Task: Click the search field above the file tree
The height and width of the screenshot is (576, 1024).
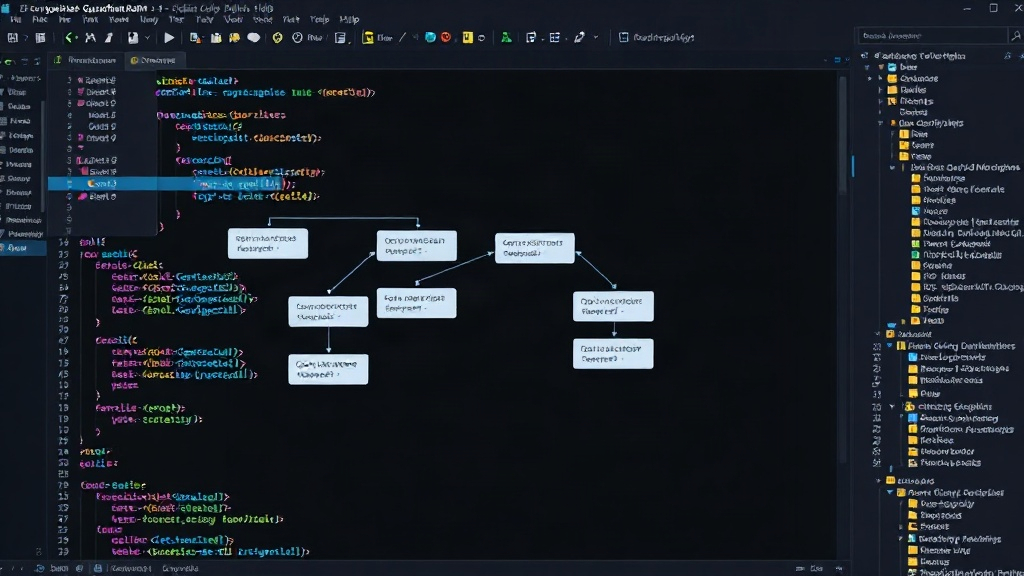Action: [x=931, y=36]
